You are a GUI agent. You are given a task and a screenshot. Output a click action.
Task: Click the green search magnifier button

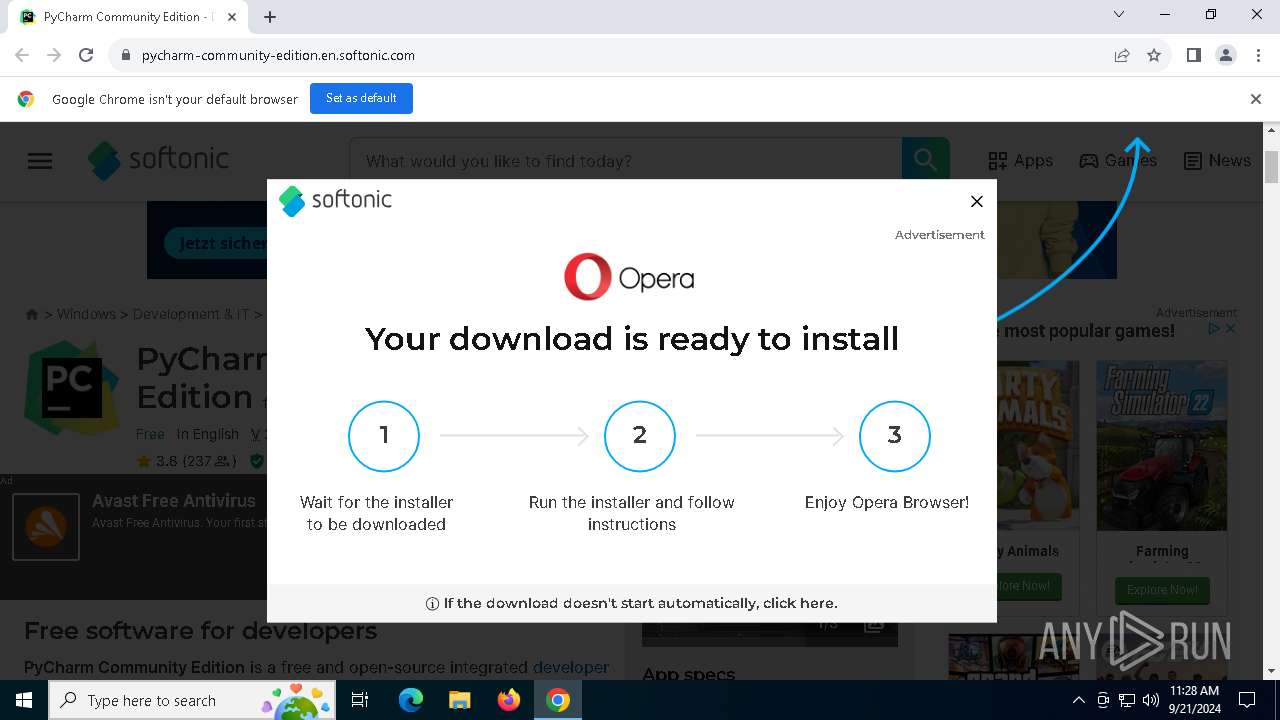point(925,161)
